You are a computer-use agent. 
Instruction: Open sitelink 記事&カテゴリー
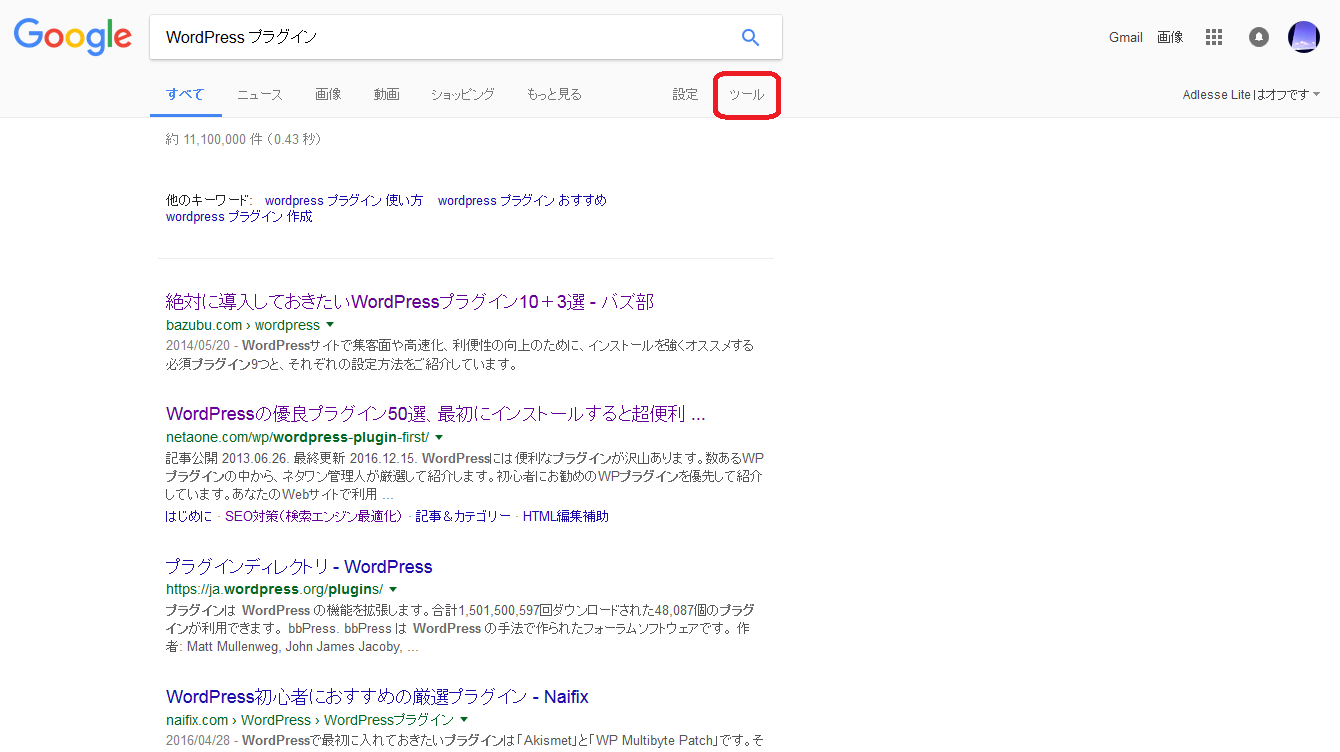click(x=463, y=517)
